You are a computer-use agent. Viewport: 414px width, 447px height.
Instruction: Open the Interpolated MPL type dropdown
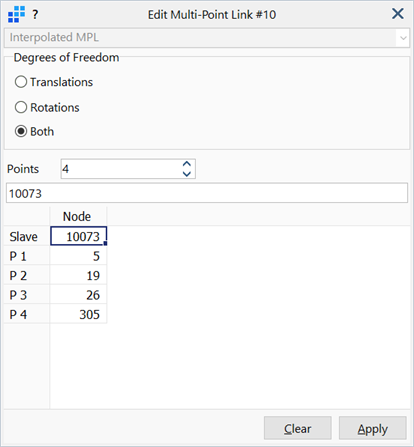pos(207,38)
